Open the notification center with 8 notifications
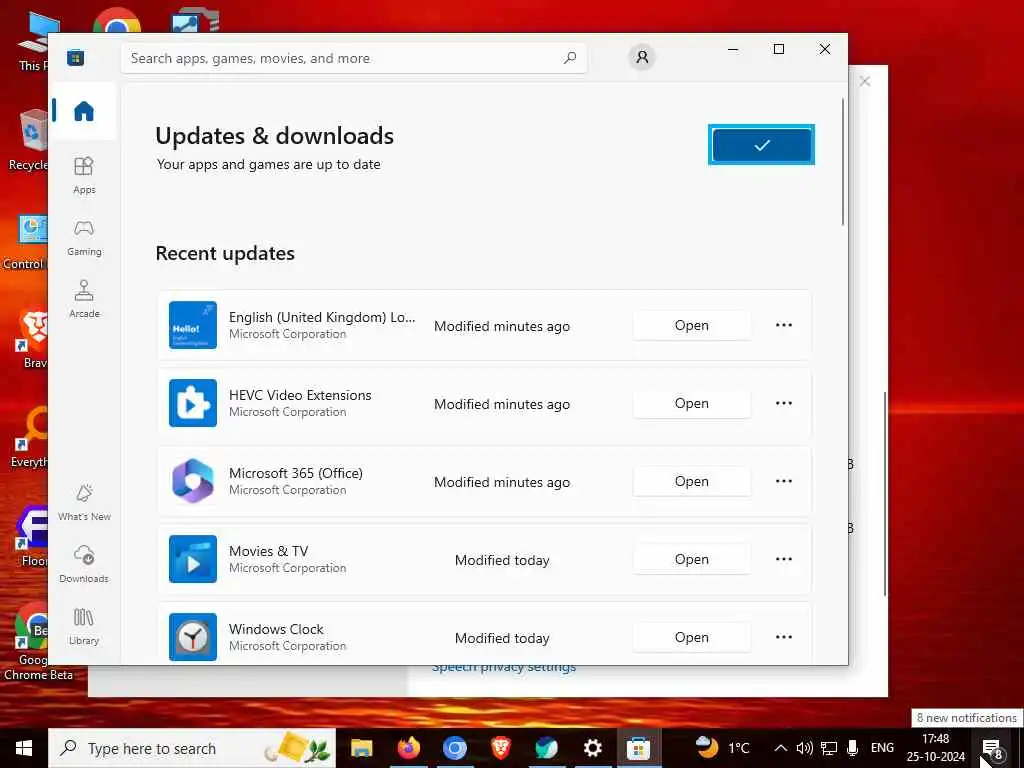1024x768 pixels. click(992, 748)
